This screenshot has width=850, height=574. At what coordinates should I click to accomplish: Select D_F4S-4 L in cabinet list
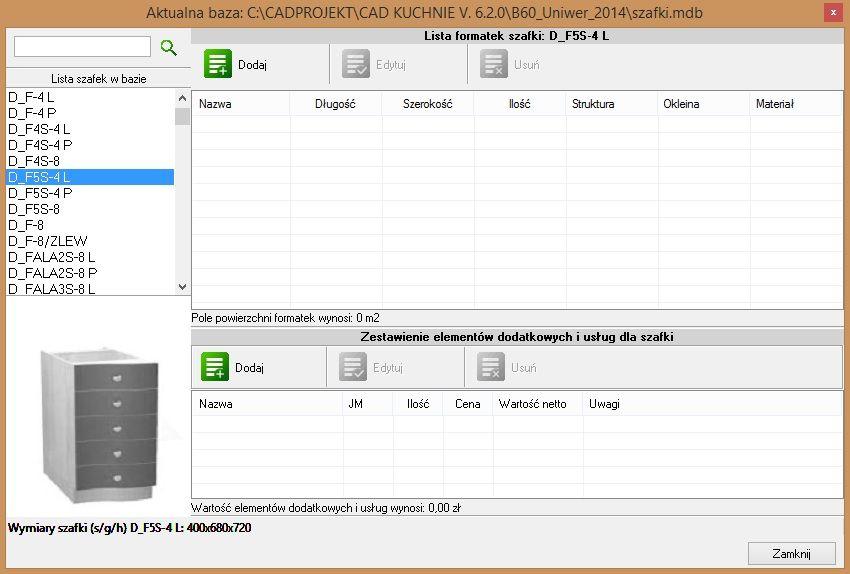(90, 129)
